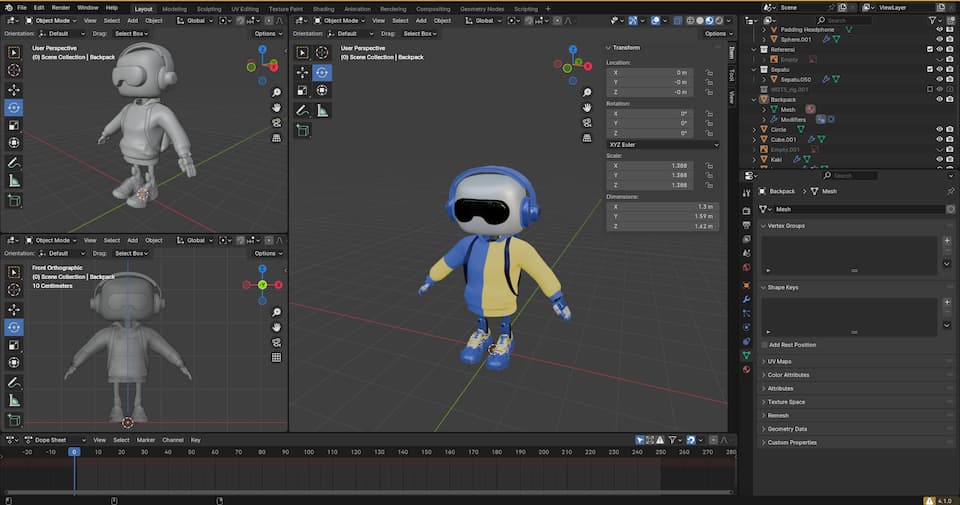960x505 pixels.
Task: Add a new vertex group with plus button
Action: pos(946,241)
